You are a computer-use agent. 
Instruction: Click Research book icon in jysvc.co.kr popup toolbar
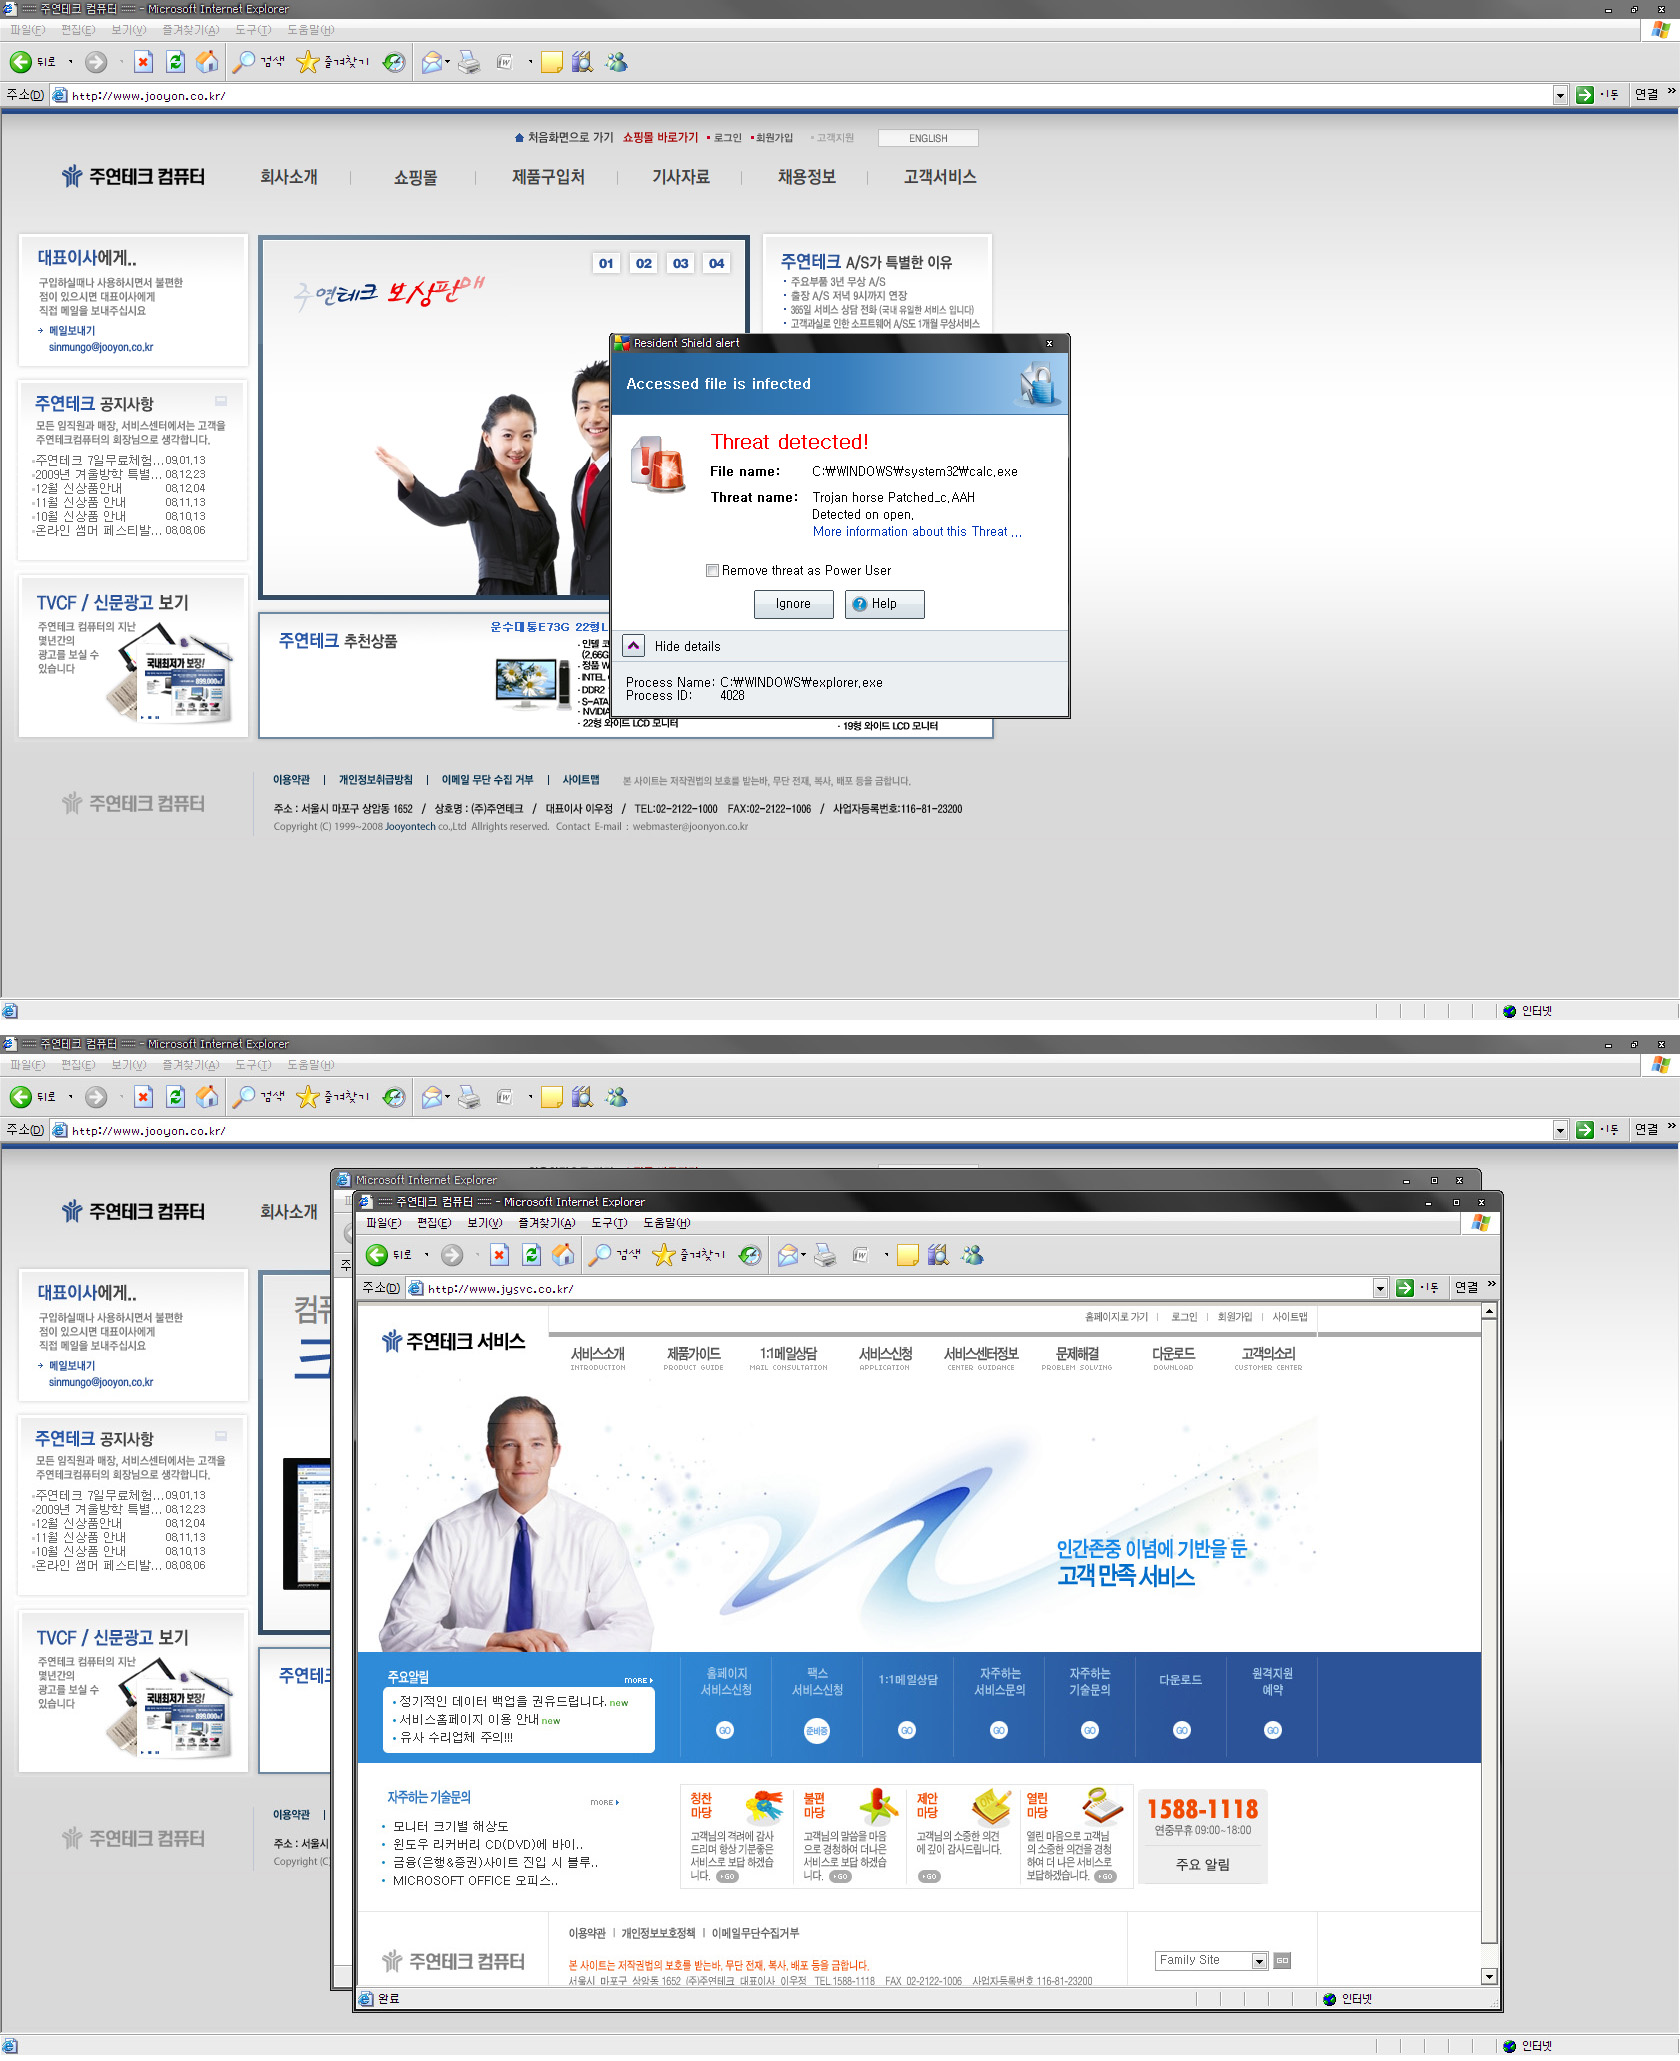[x=938, y=1255]
